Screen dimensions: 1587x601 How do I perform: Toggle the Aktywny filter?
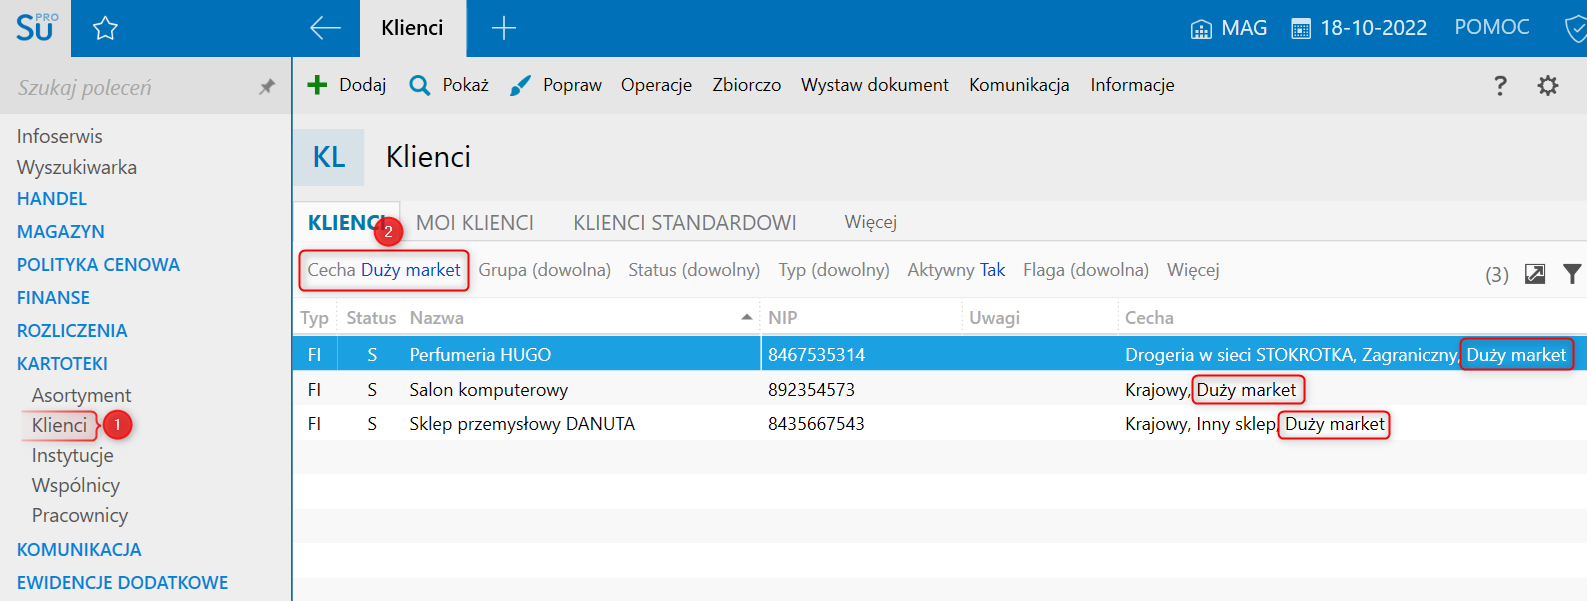(x=956, y=270)
